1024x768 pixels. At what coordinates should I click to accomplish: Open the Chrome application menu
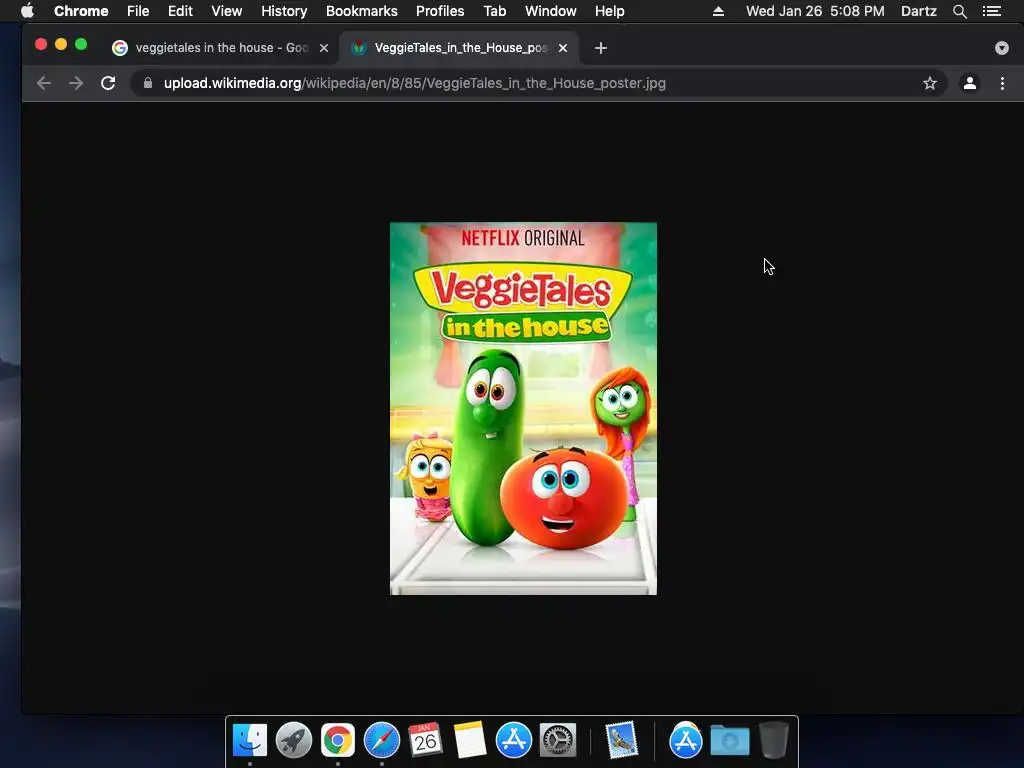point(81,11)
